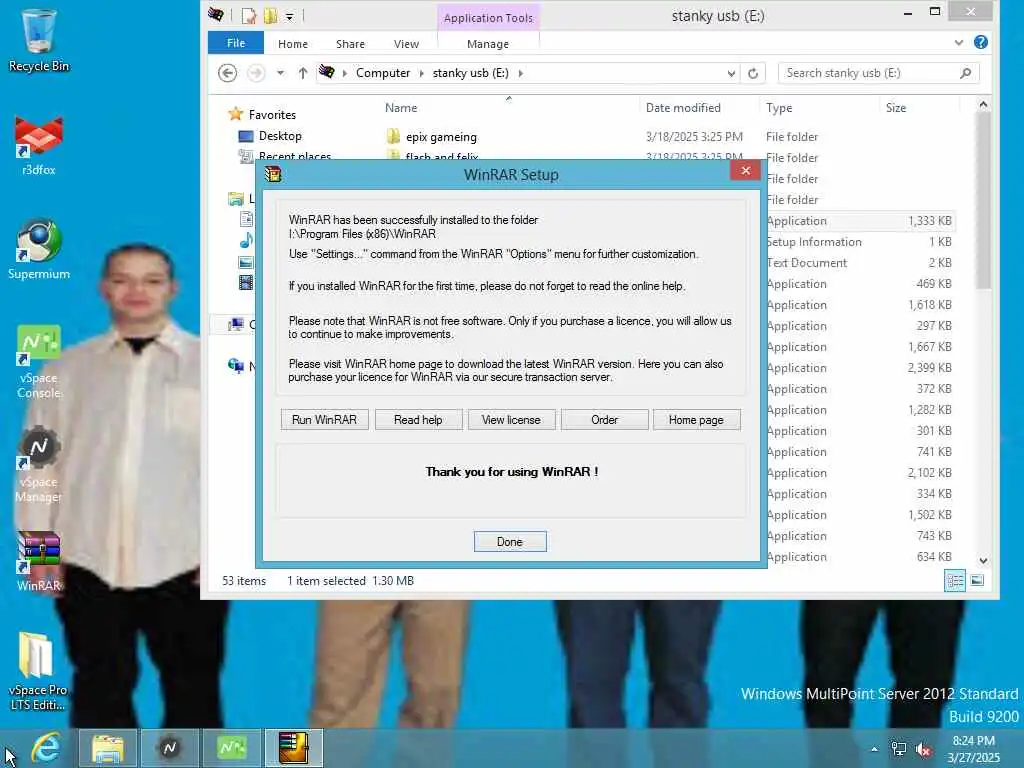Click the New folder quick access icon
Viewport: 1024px width, 768px height.
click(270, 16)
